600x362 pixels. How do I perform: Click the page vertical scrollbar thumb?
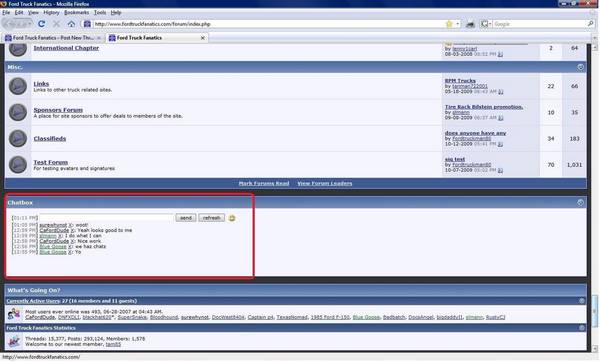pyautogui.click(x=595, y=312)
